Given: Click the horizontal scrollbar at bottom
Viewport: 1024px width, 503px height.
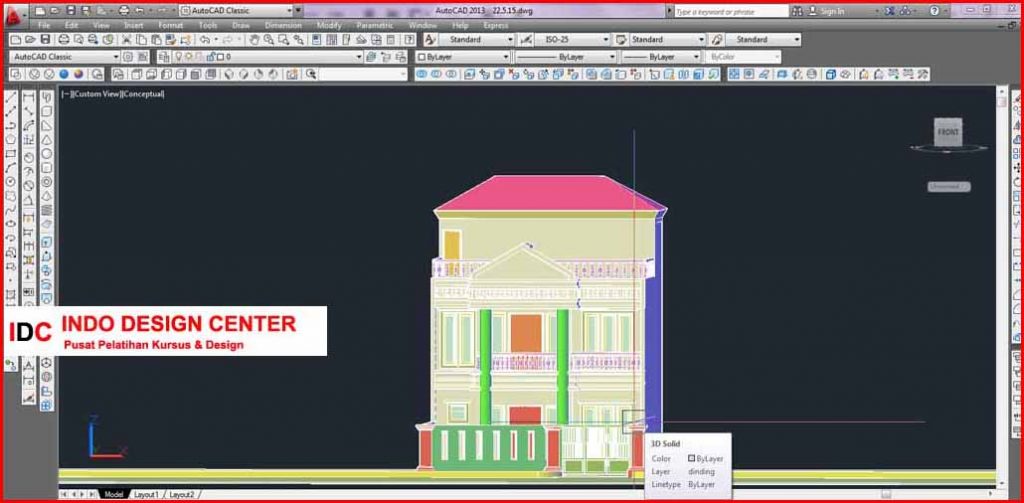Looking at the screenshot, I should click(601, 495).
